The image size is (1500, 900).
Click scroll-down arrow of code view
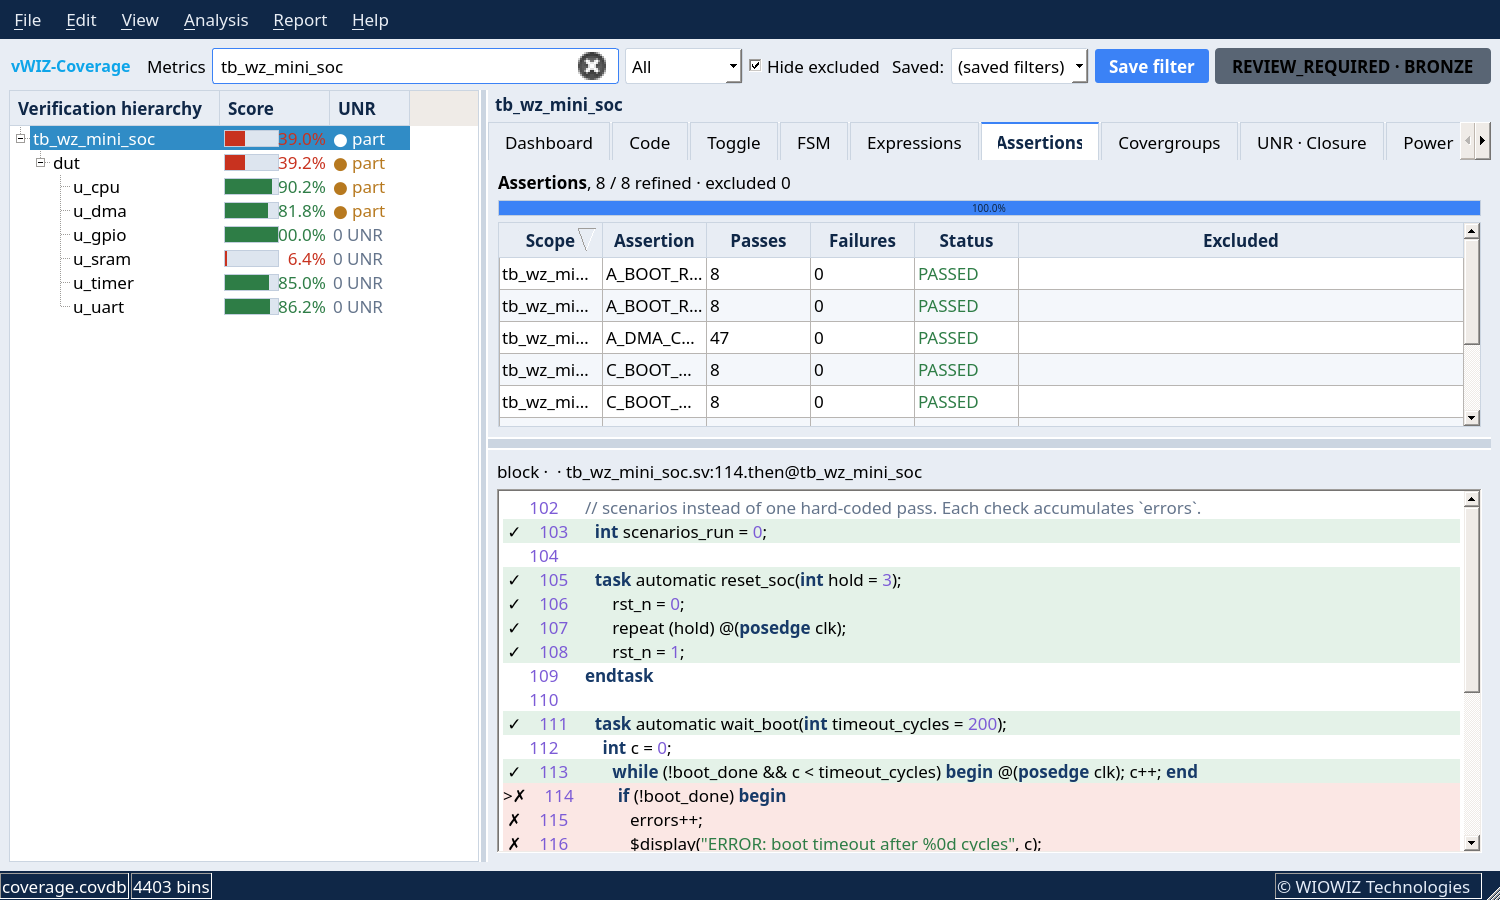pos(1471,843)
